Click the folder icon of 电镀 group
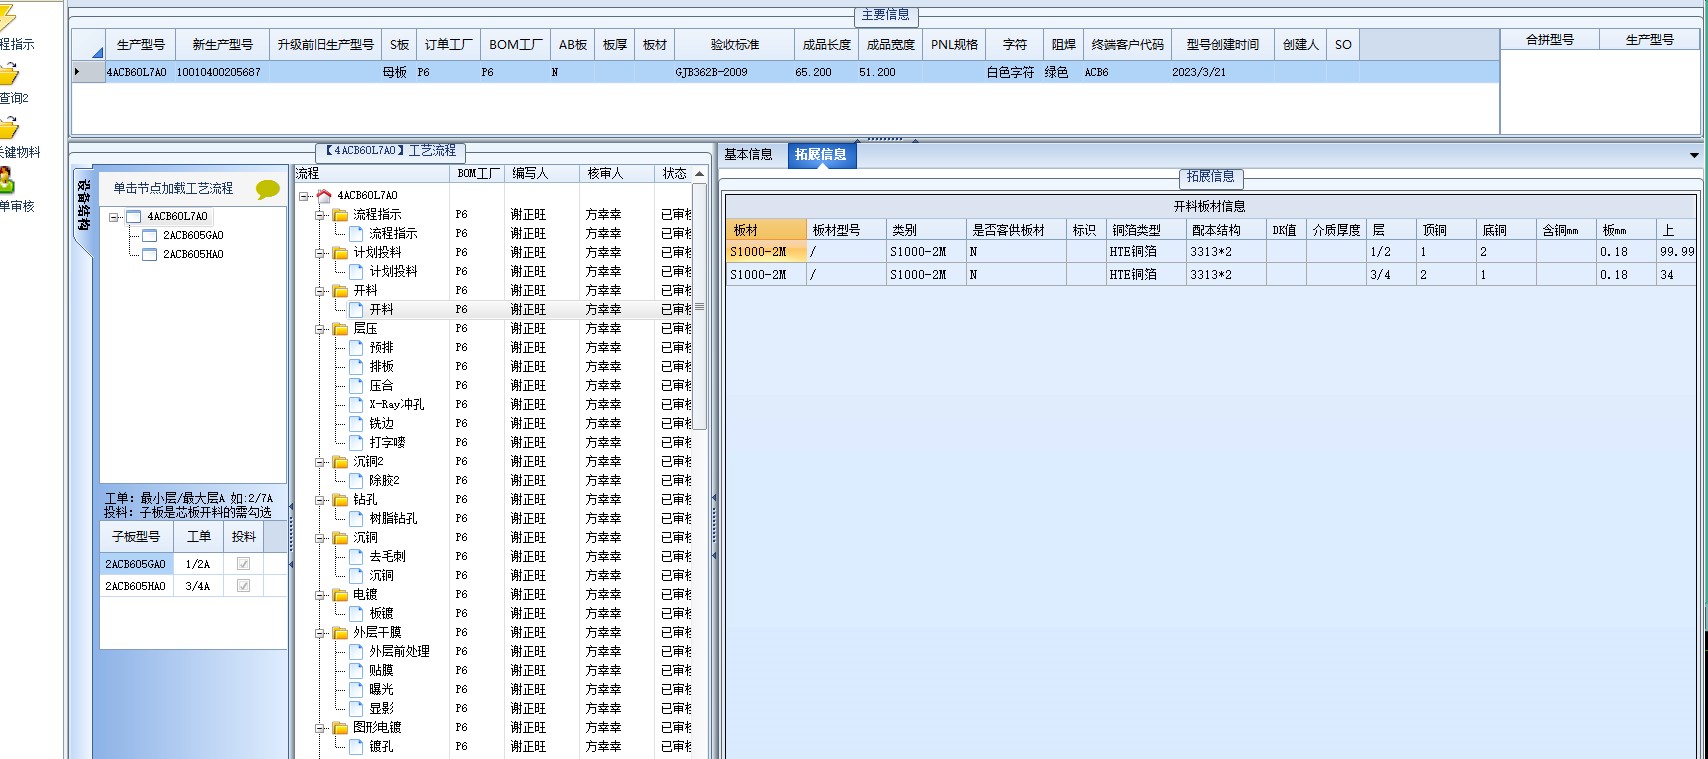Image resolution: width=1708 pixels, height=759 pixels. (340, 595)
